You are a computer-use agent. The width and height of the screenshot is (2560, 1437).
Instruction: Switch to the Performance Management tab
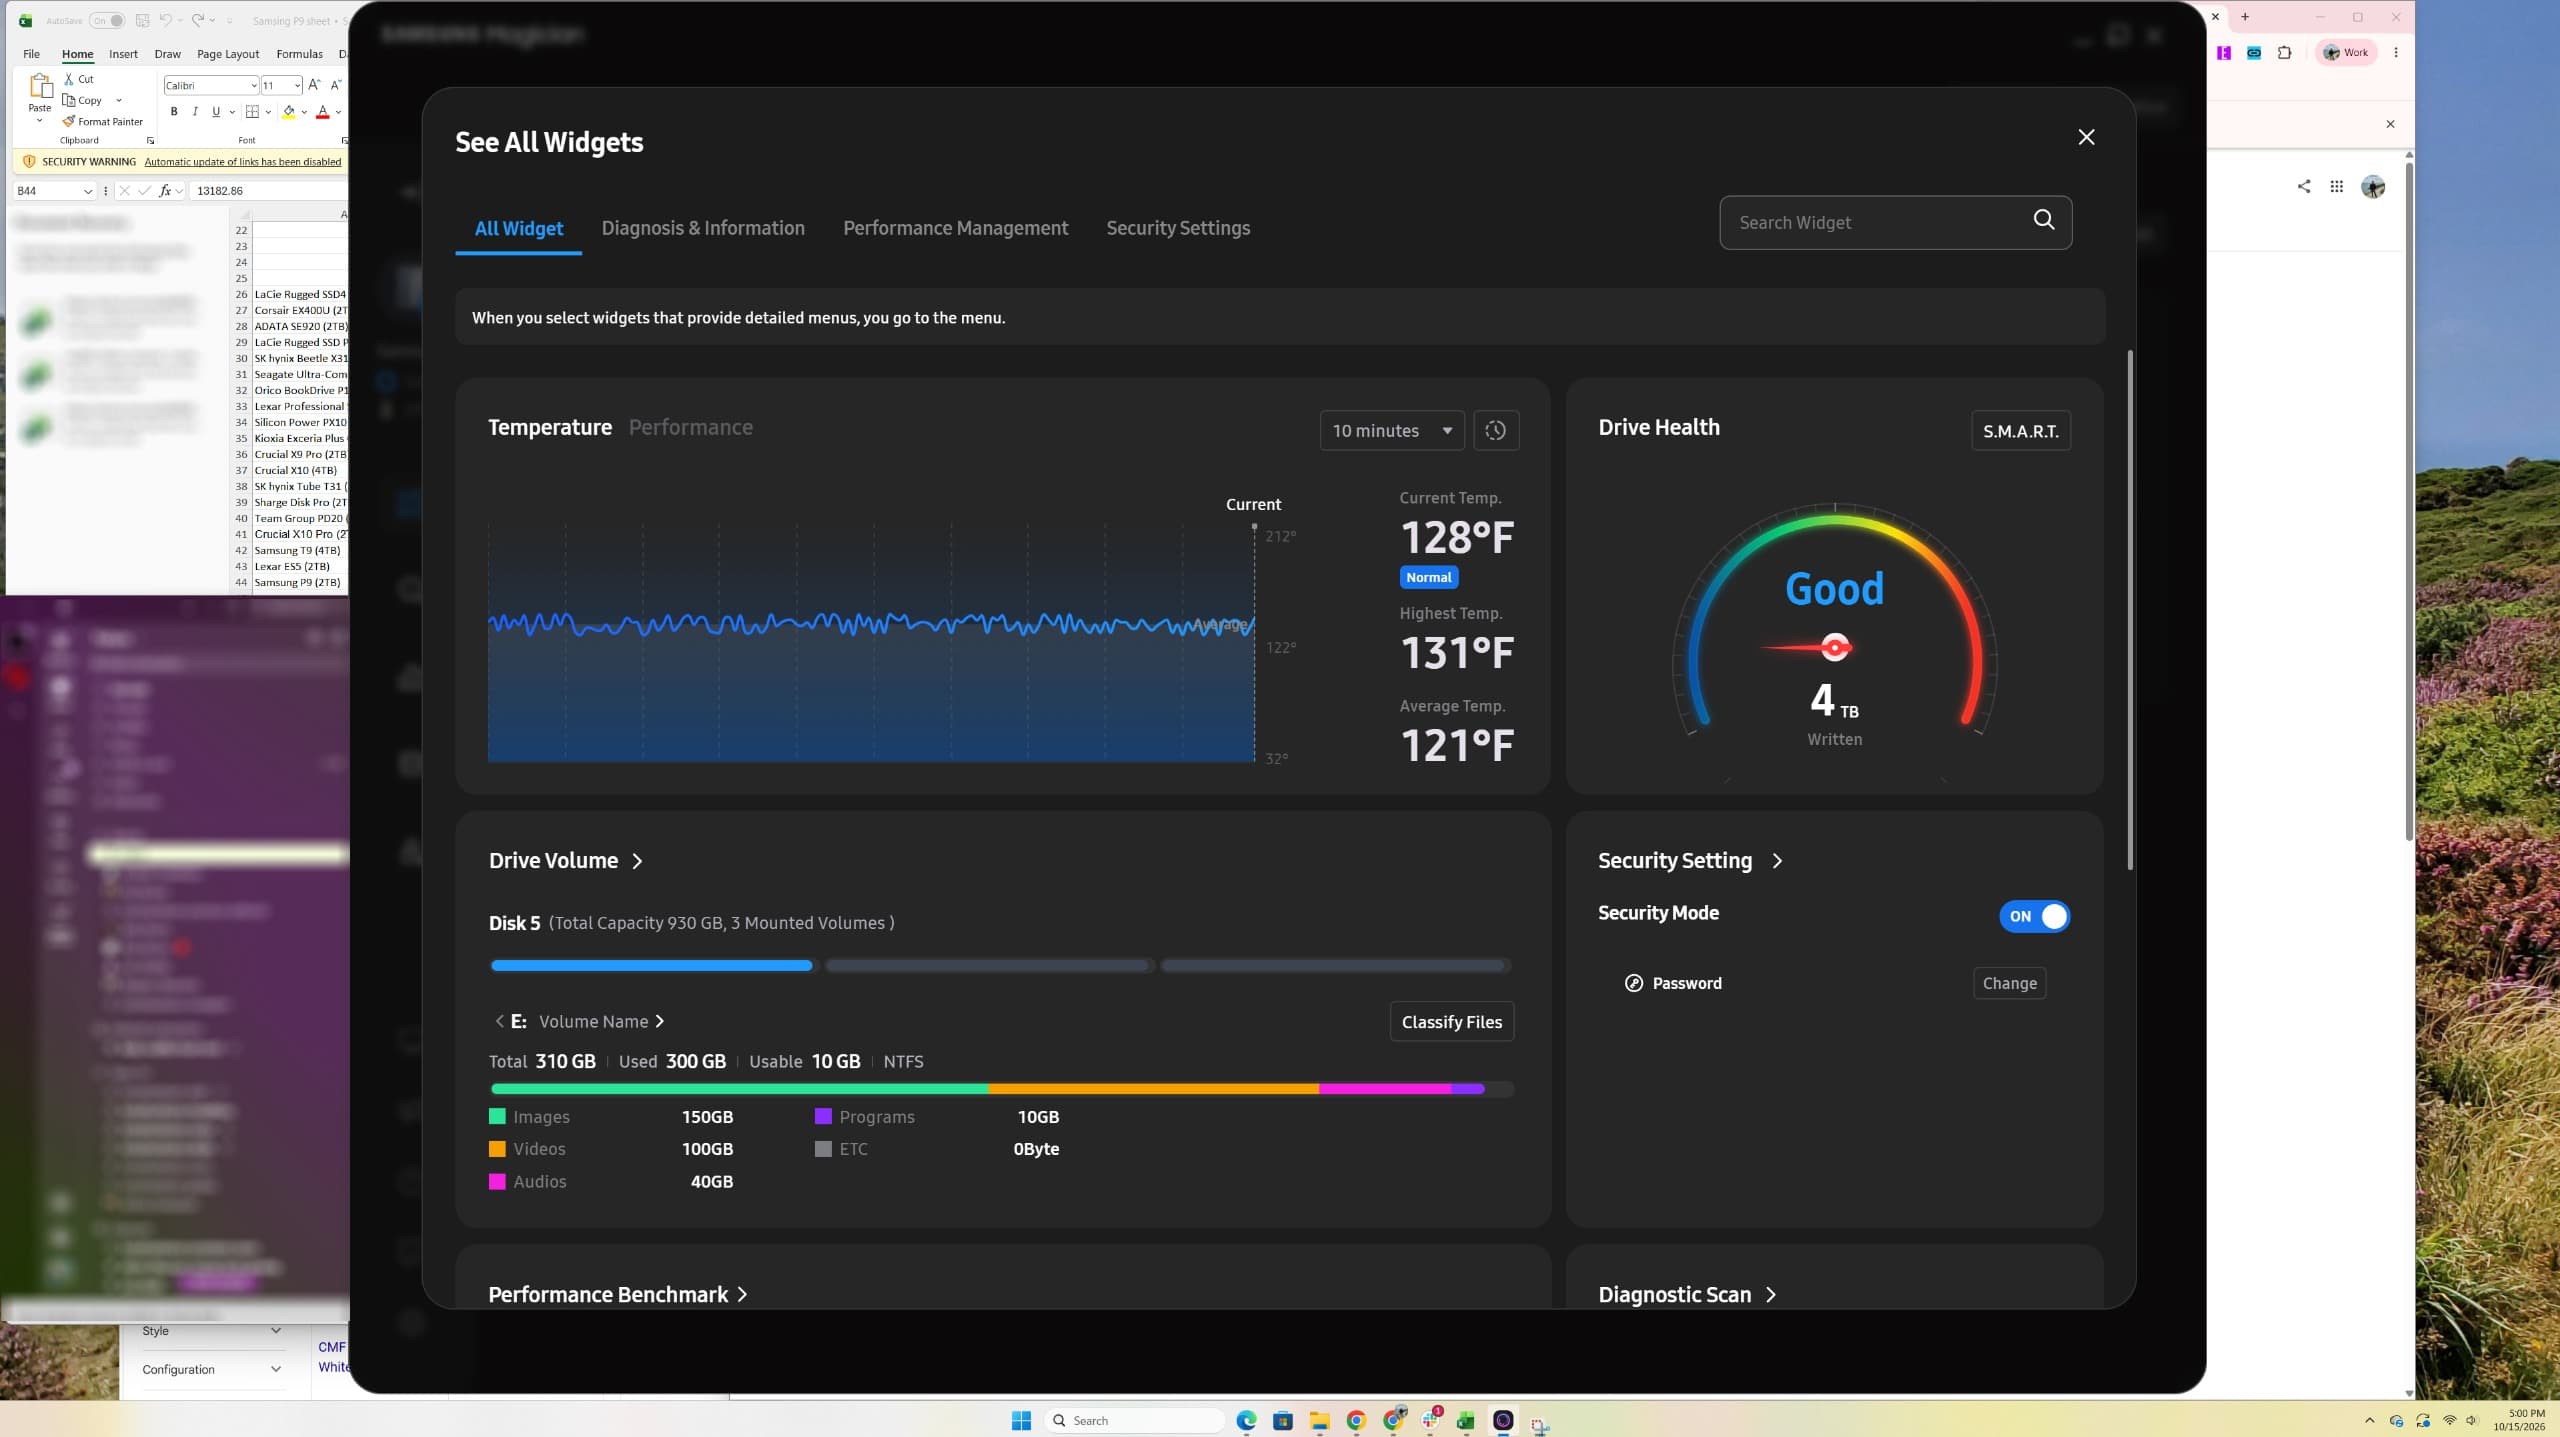pos(955,228)
